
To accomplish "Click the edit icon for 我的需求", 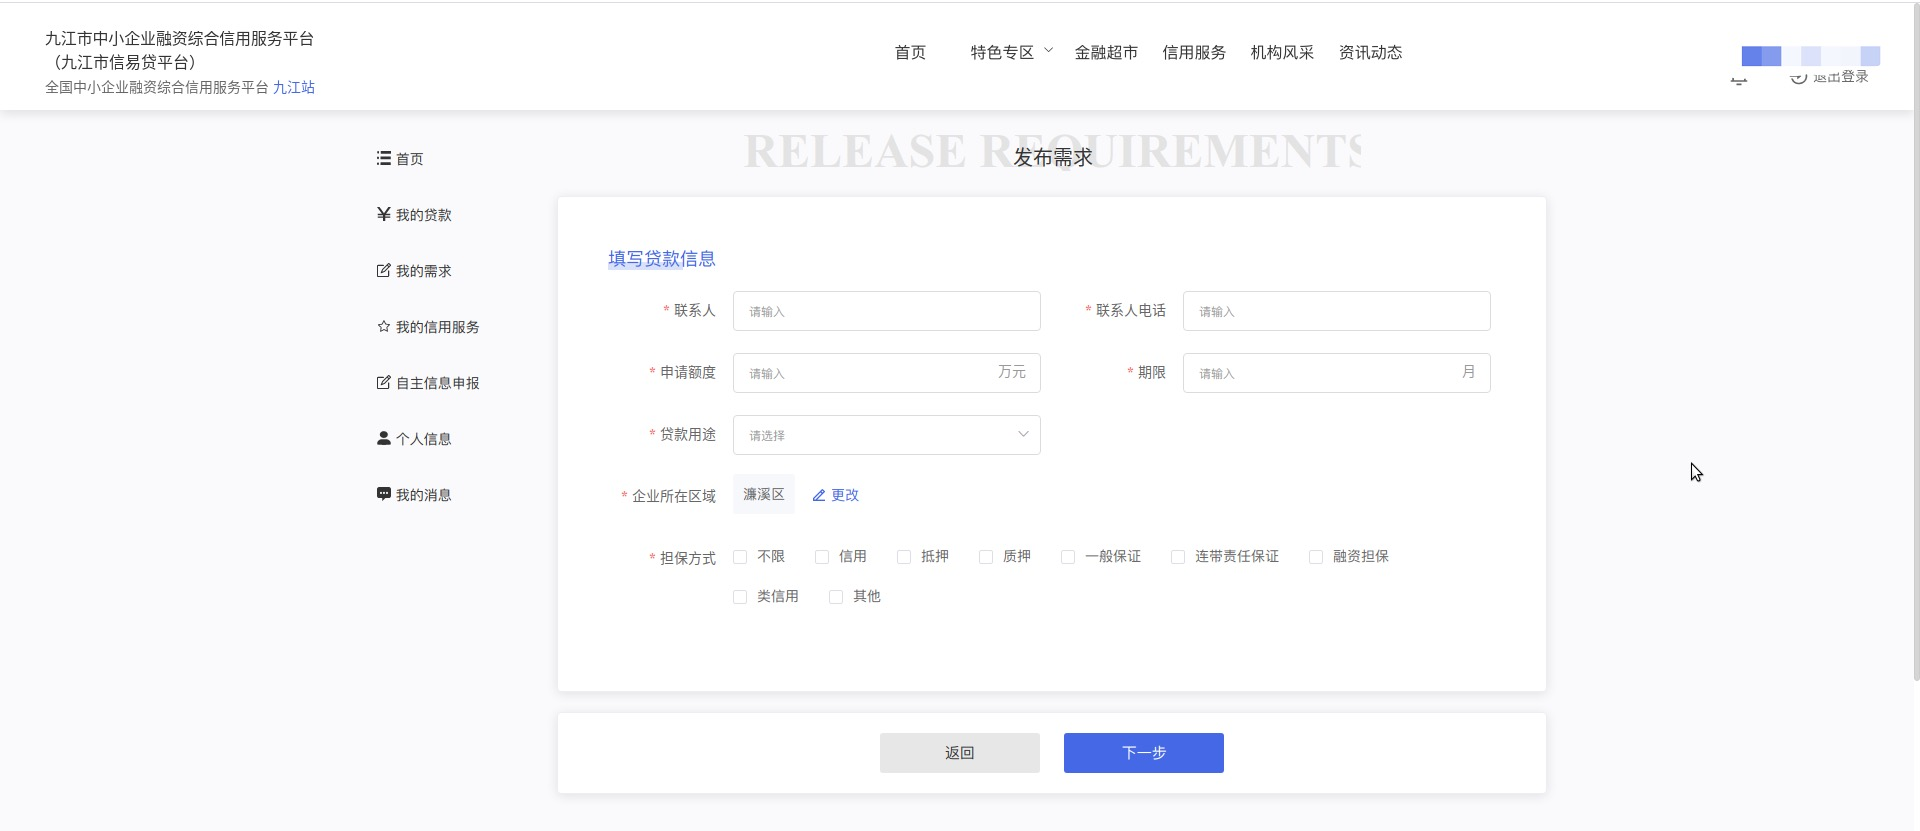I will click(383, 270).
